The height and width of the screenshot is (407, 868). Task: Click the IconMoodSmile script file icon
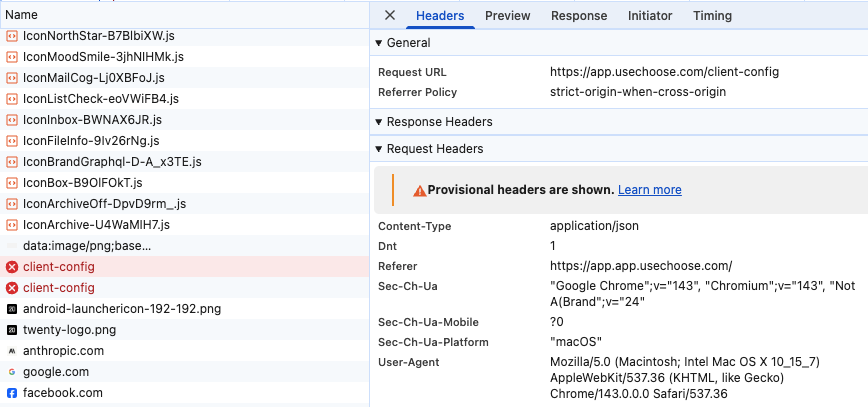pyautogui.click(x=12, y=57)
